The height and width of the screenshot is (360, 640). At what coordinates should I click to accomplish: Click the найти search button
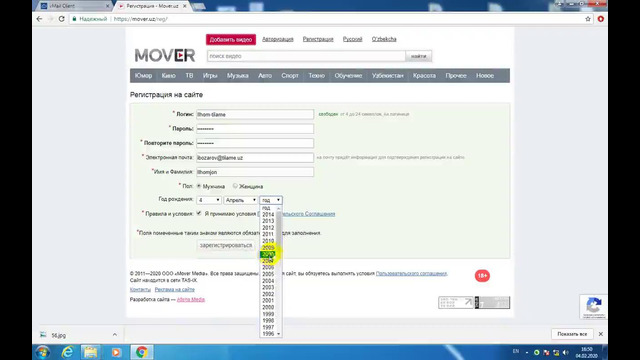[x=418, y=56]
